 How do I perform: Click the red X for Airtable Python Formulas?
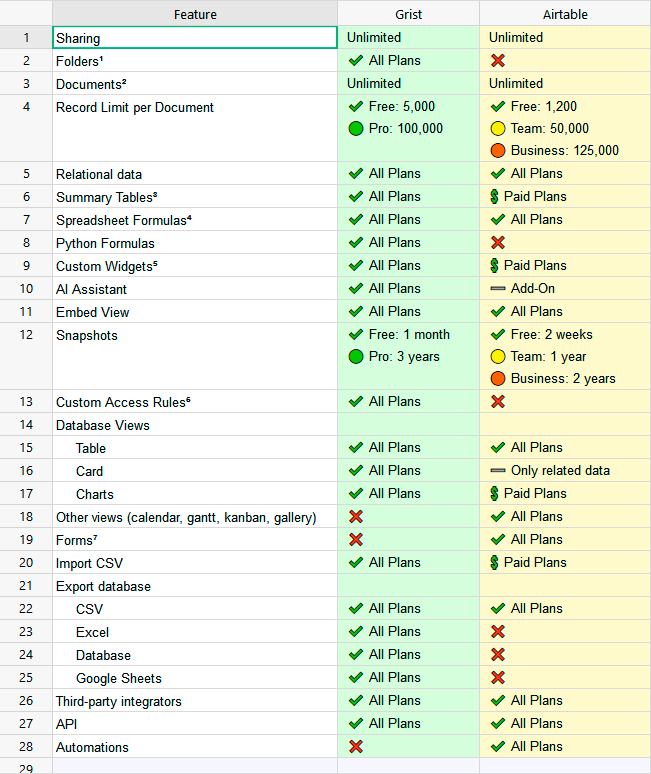tap(497, 243)
